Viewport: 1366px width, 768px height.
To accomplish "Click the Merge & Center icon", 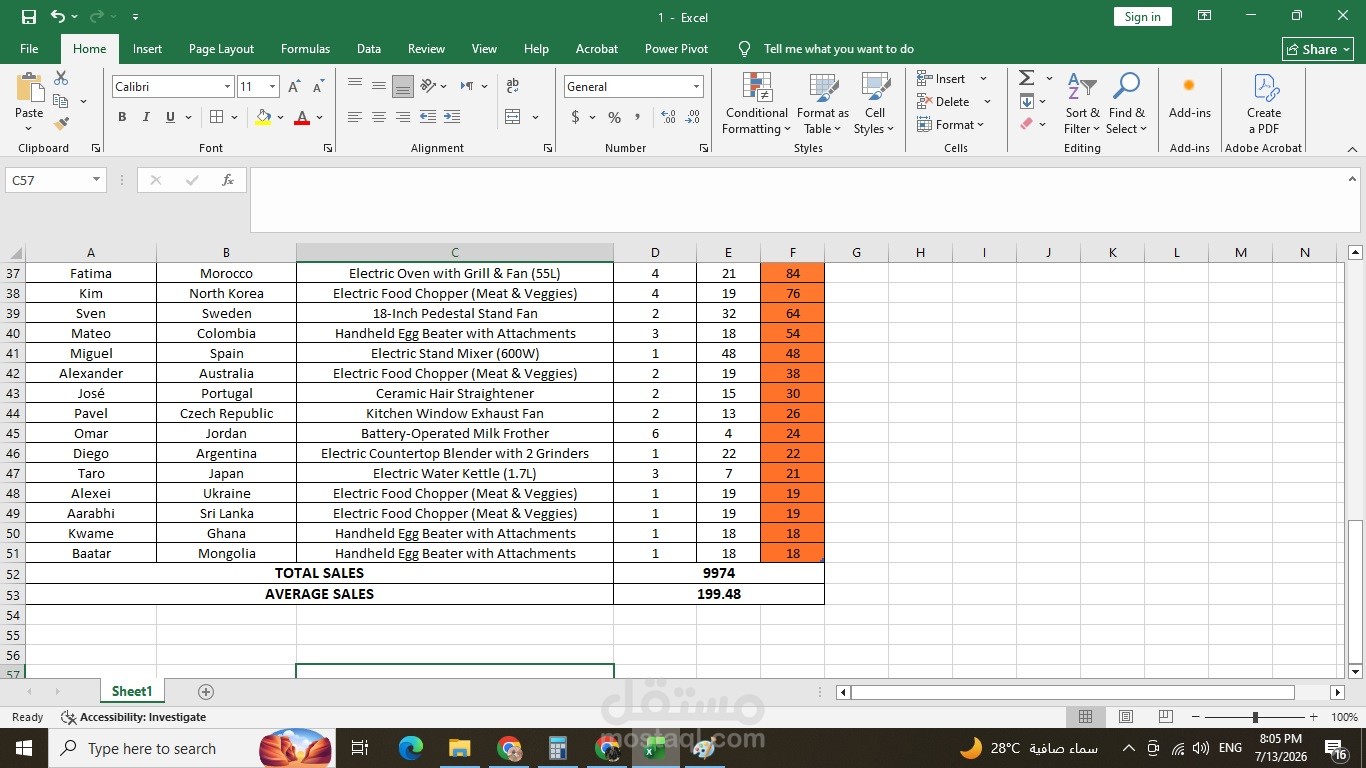I will point(513,117).
